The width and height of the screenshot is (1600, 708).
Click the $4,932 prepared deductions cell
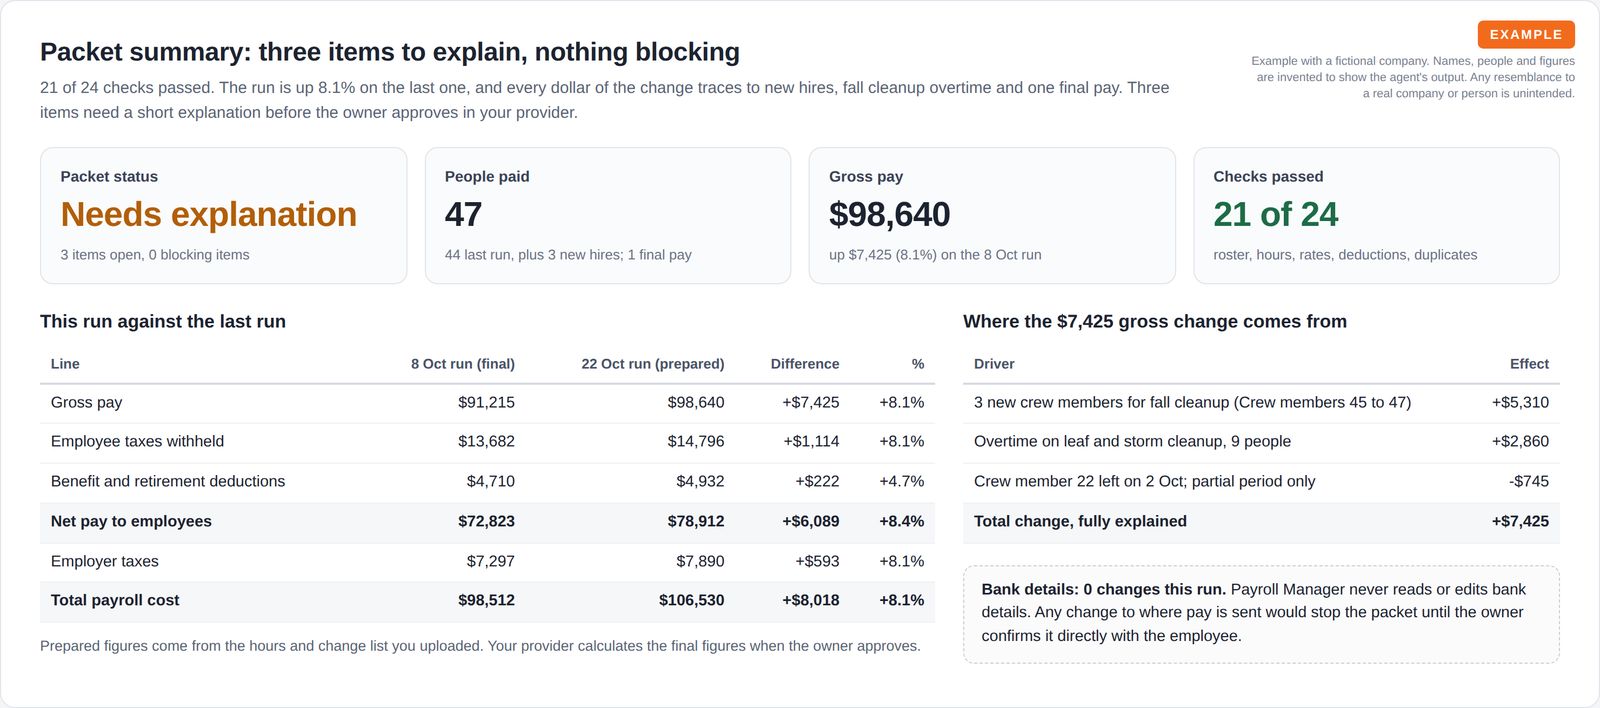700,481
